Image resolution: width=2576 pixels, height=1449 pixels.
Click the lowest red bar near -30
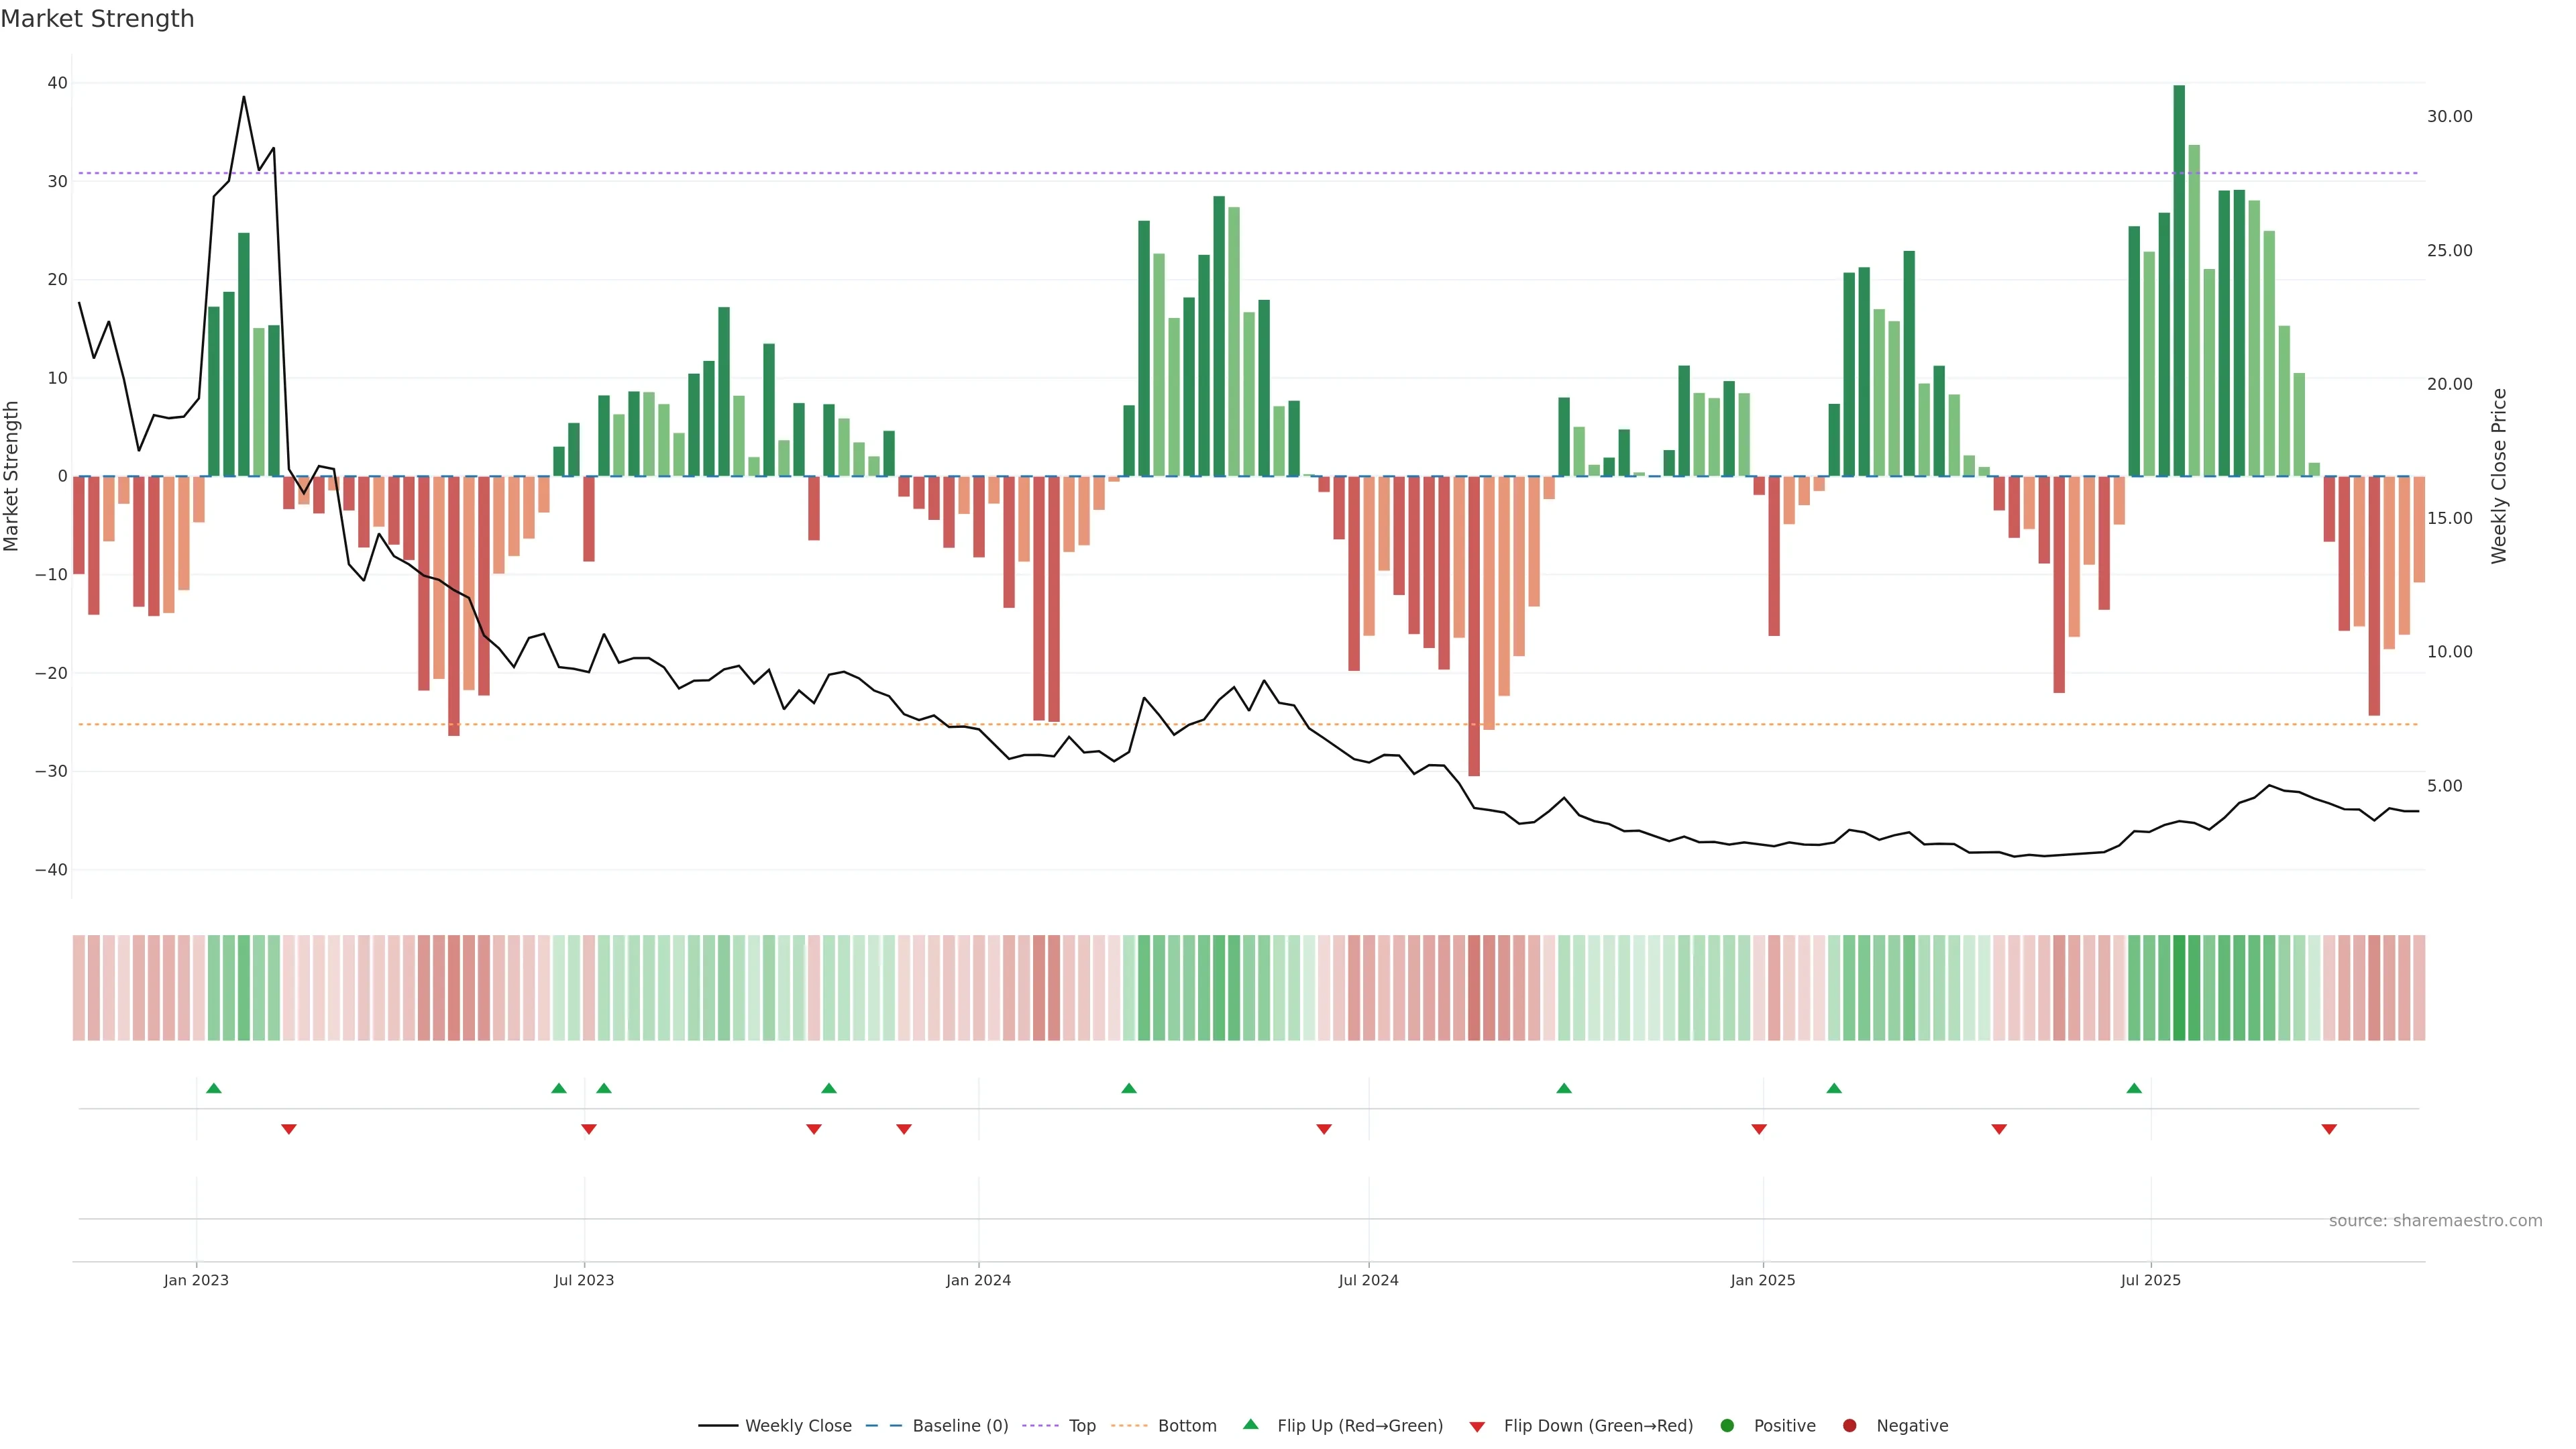(1474, 625)
